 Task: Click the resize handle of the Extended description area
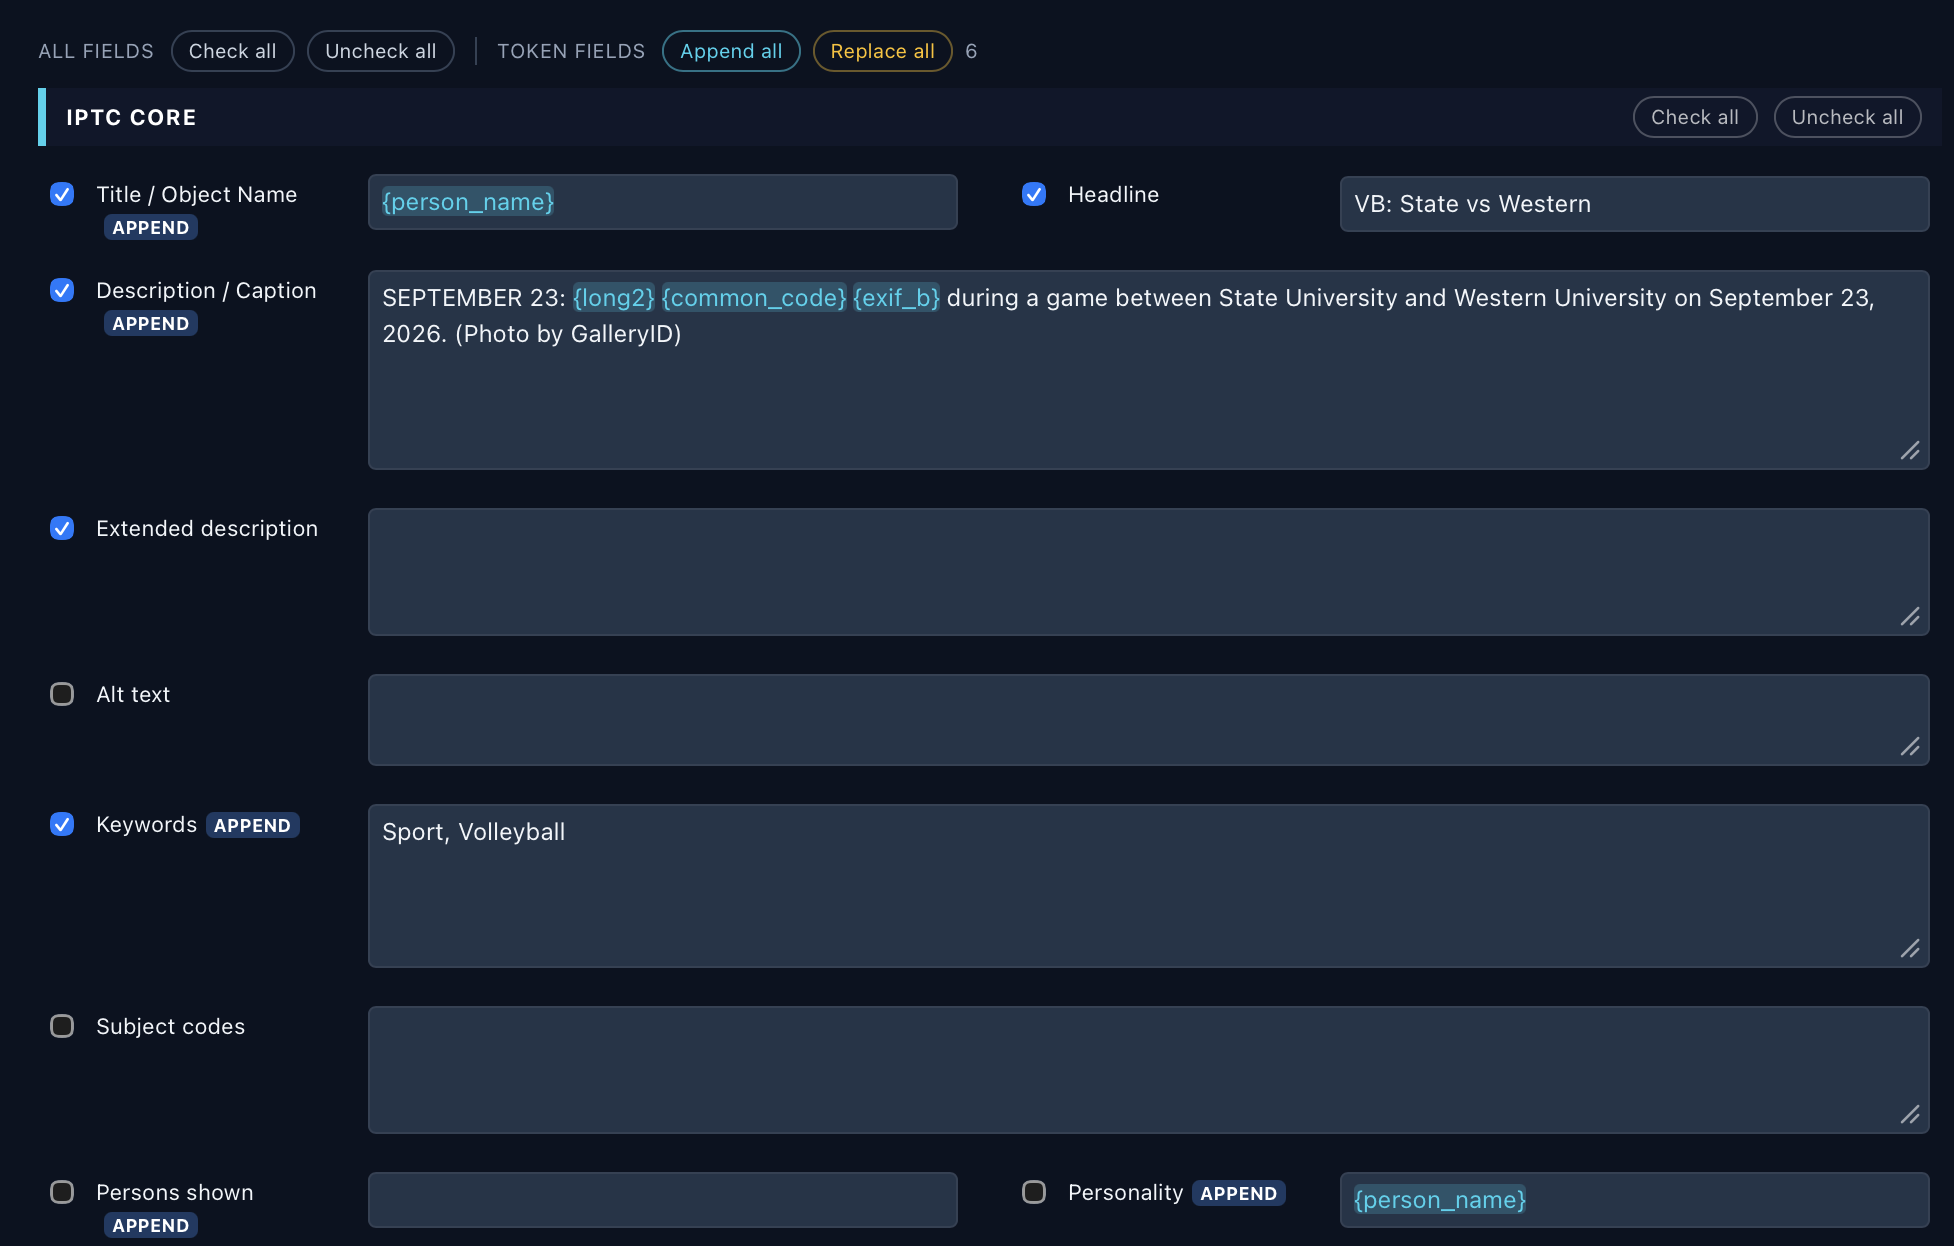coord(1910,617)
